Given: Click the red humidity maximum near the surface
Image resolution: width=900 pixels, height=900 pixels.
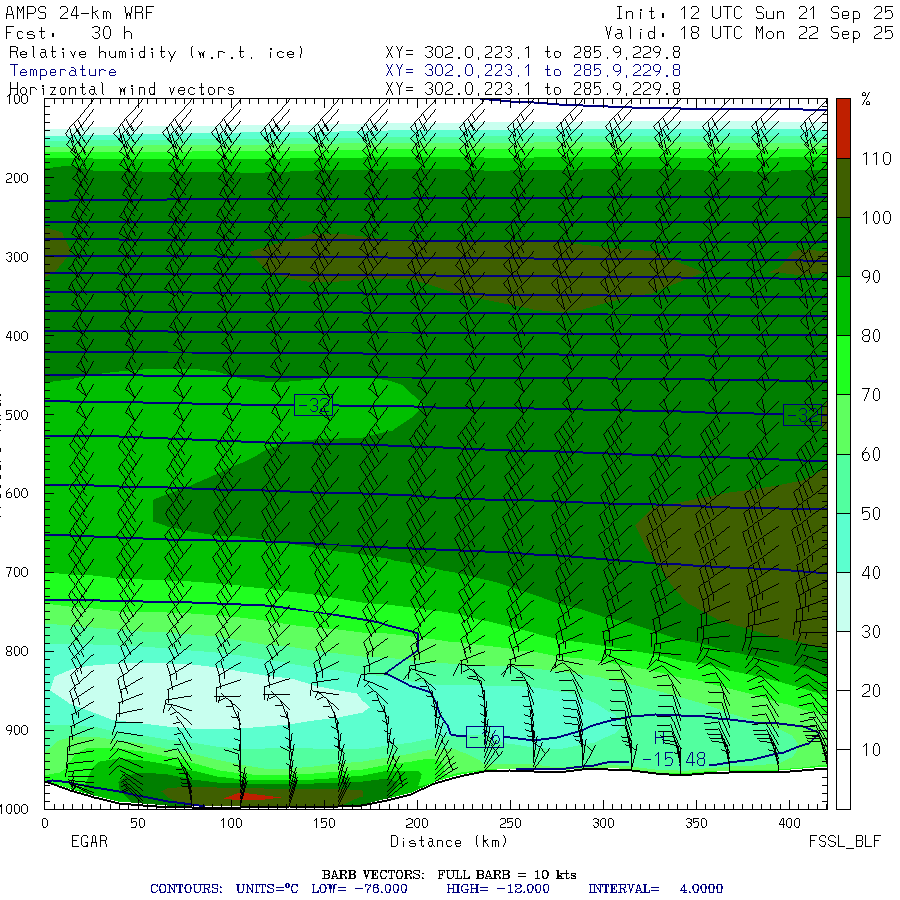Looking at the screenshot, I should click(x=244, y=796).
